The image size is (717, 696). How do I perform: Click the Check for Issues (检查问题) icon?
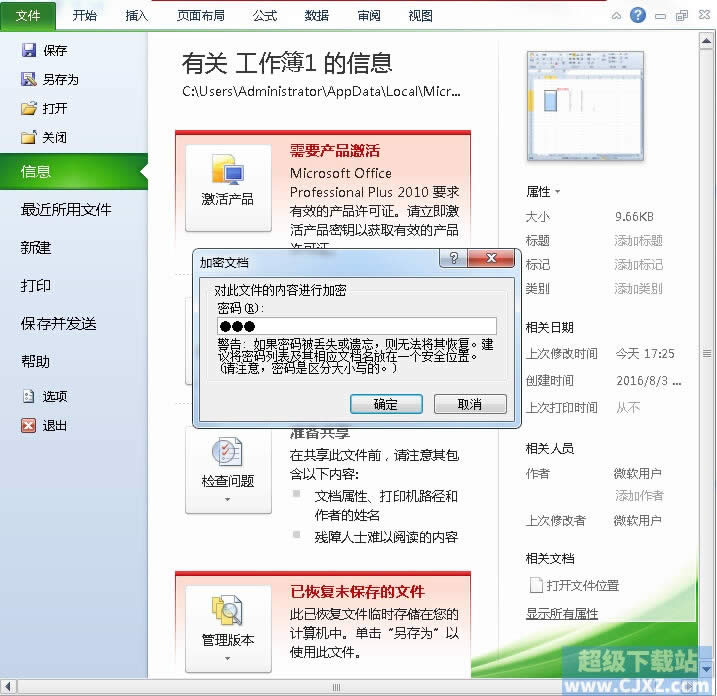pyautogui.click(x=227, y=452)
